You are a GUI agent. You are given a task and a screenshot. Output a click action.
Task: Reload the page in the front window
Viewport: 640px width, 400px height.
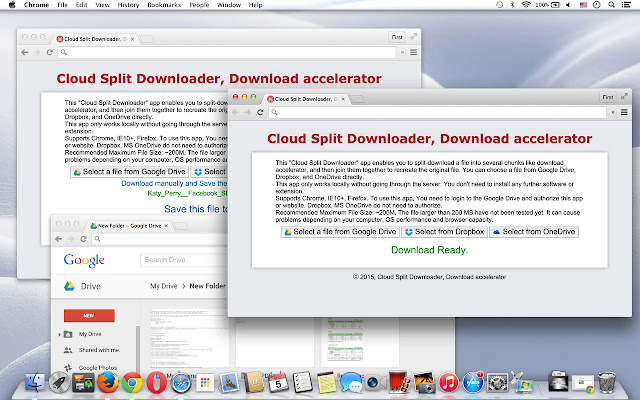tap(260, 112)
